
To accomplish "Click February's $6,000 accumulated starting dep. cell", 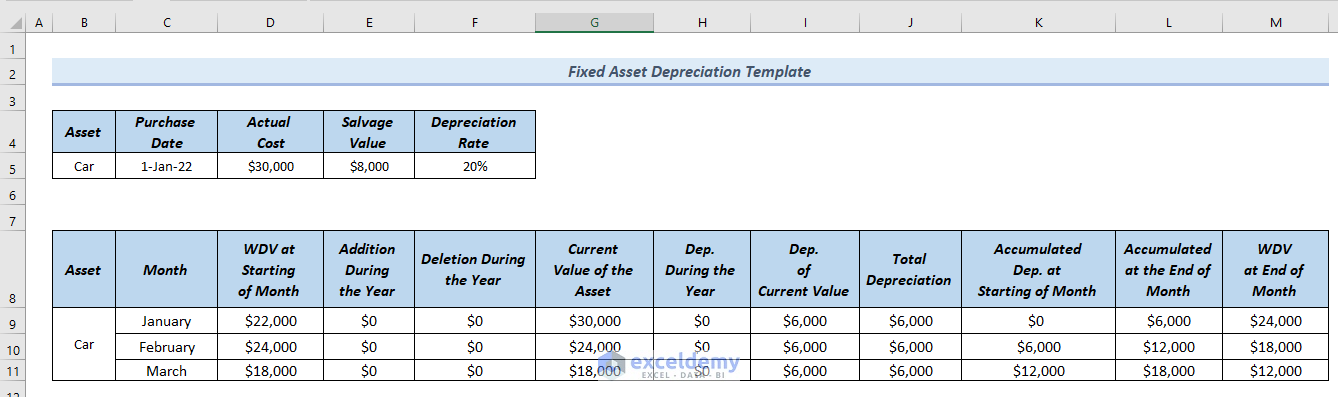I will 1039,347.
